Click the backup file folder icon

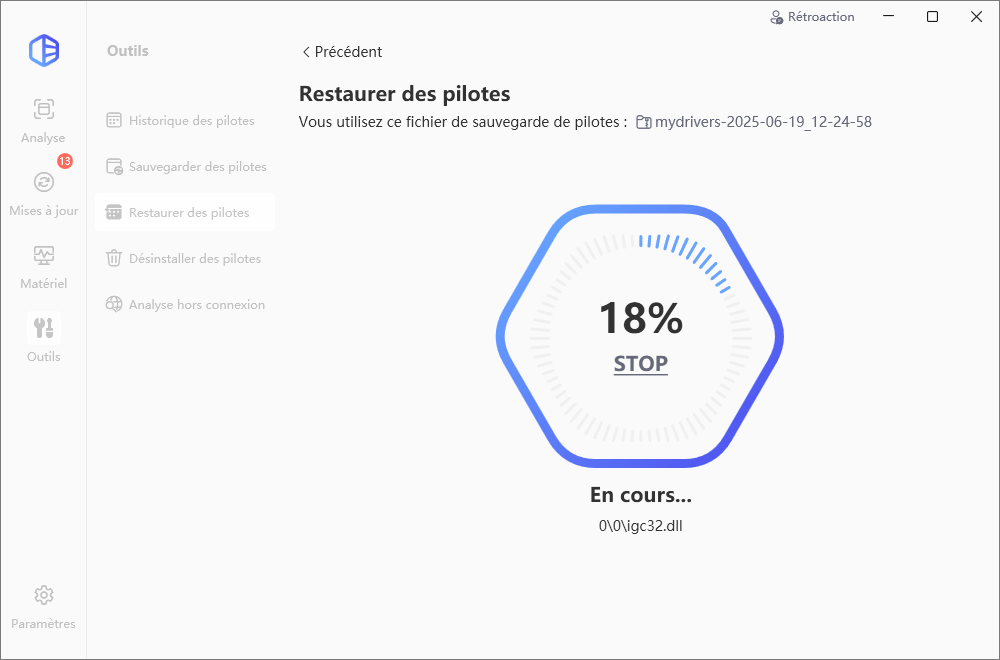pyautogui.click(x=643, y=122)
